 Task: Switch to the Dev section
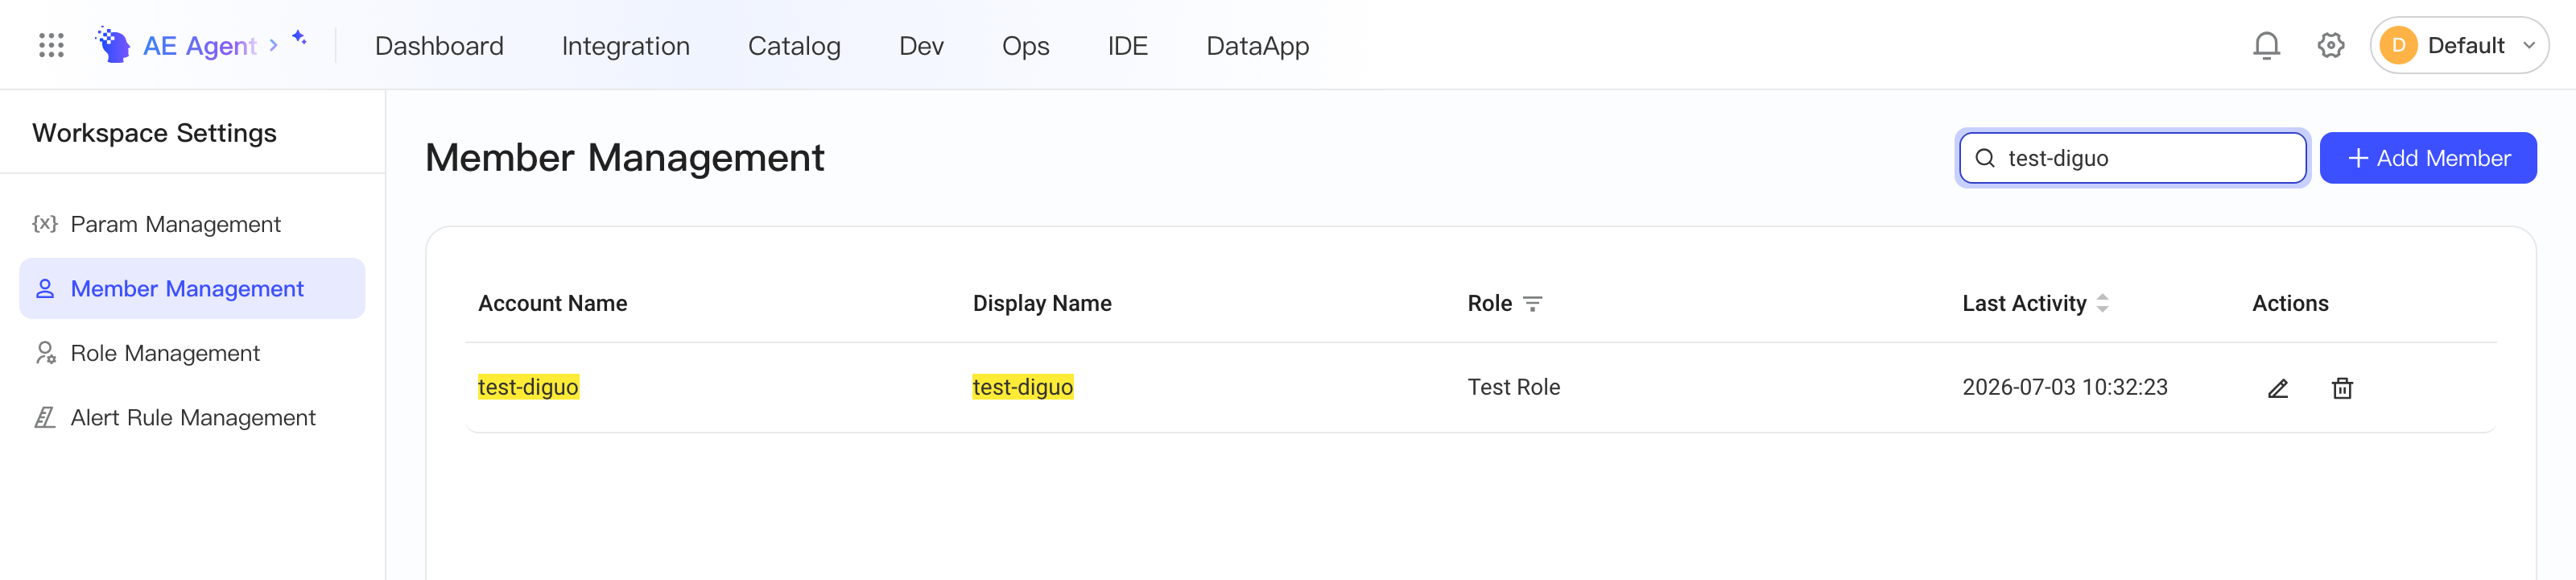(x=921, y=46)
